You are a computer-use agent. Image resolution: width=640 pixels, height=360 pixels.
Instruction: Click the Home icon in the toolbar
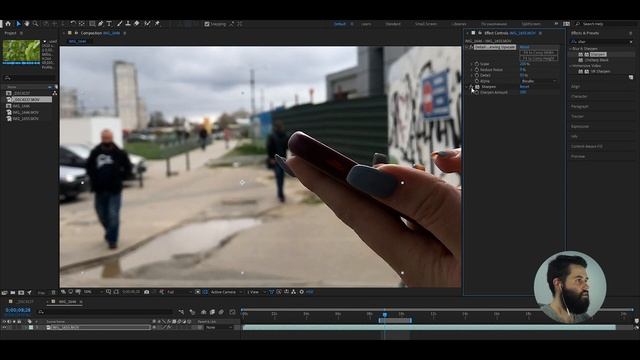tap(8, 24)
